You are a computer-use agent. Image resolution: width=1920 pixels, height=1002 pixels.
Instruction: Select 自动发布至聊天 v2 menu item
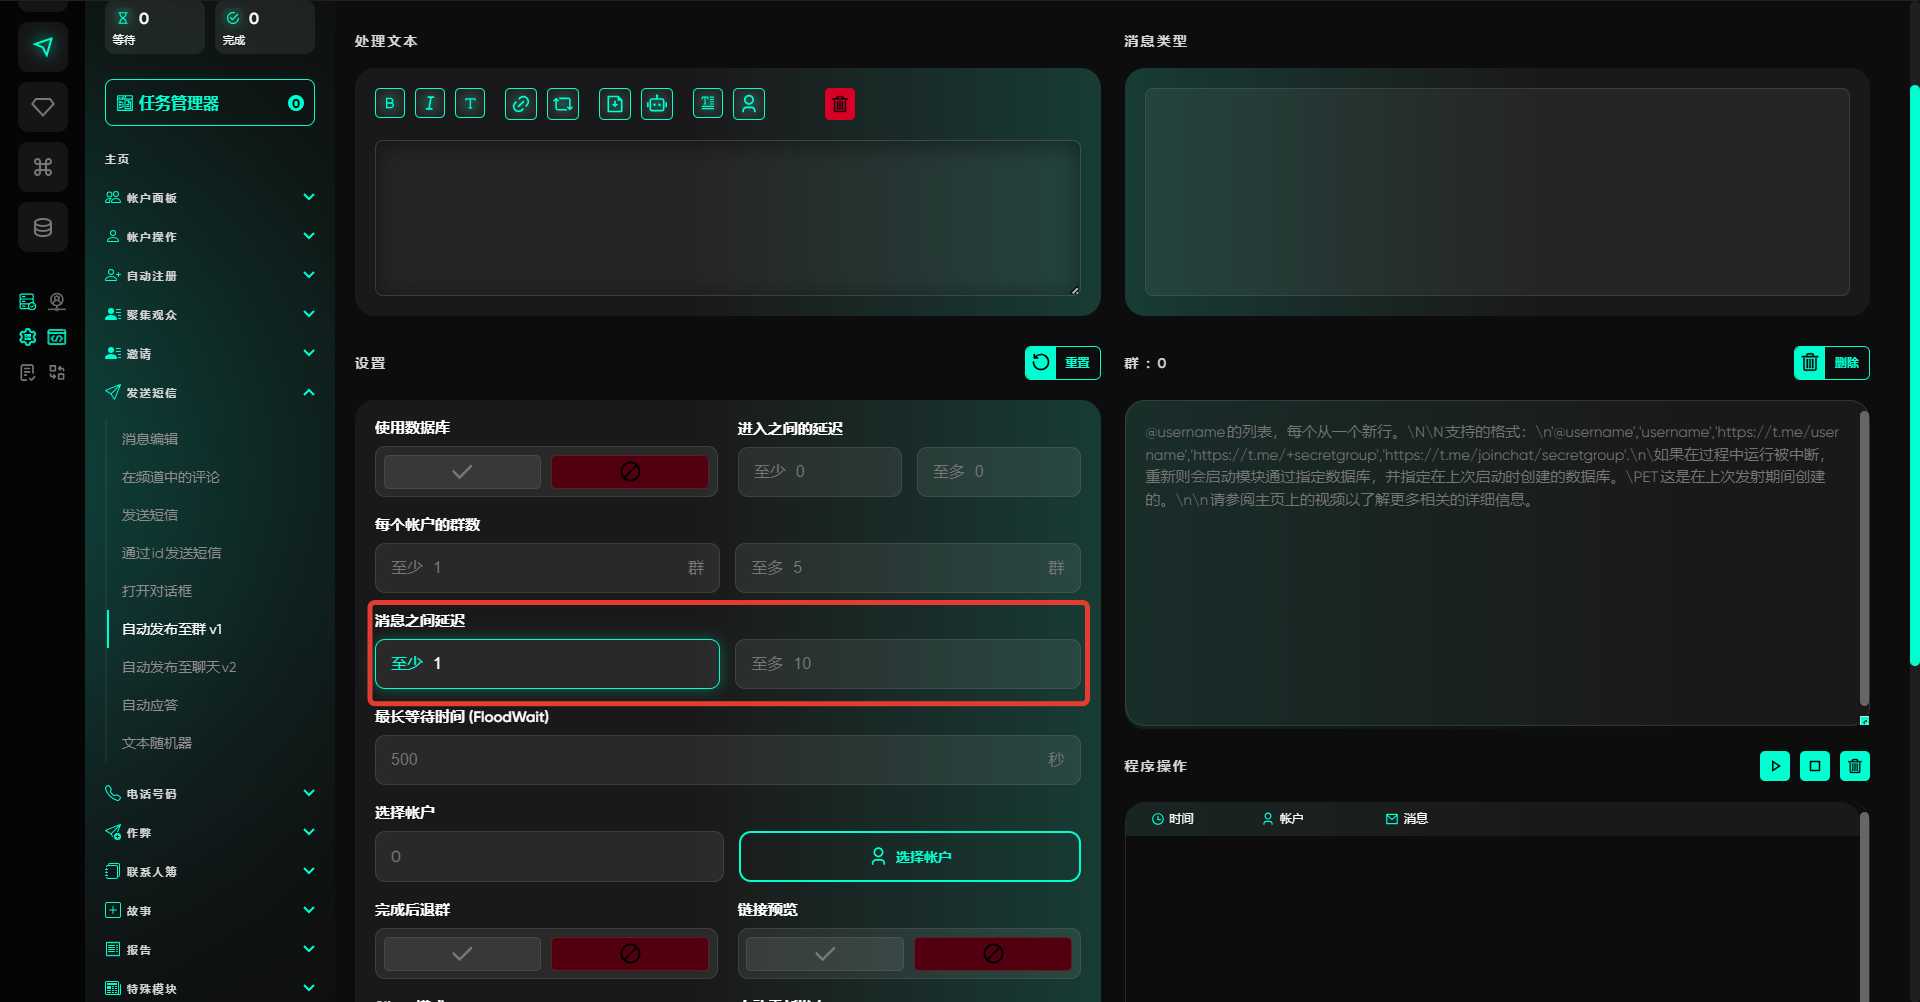click(179, 667)
